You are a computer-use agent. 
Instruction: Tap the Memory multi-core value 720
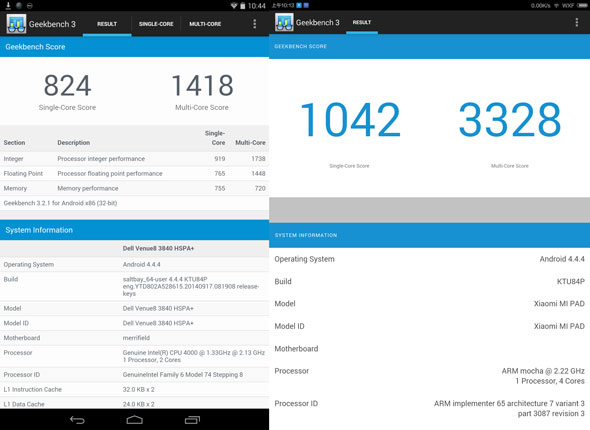[260, 188]
